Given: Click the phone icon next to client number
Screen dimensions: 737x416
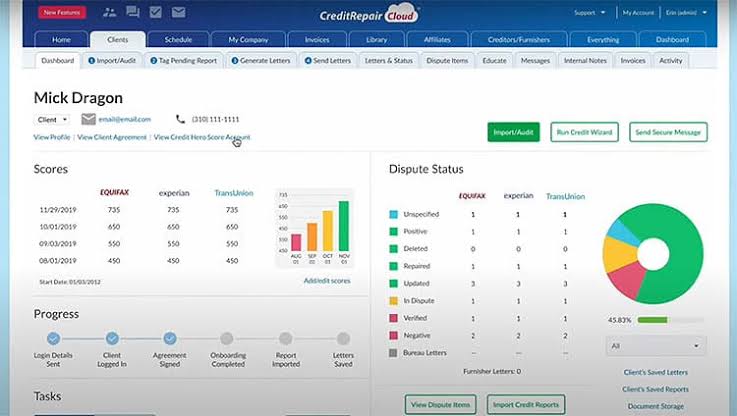Looking at the screenshot, I should pos(180,119).
